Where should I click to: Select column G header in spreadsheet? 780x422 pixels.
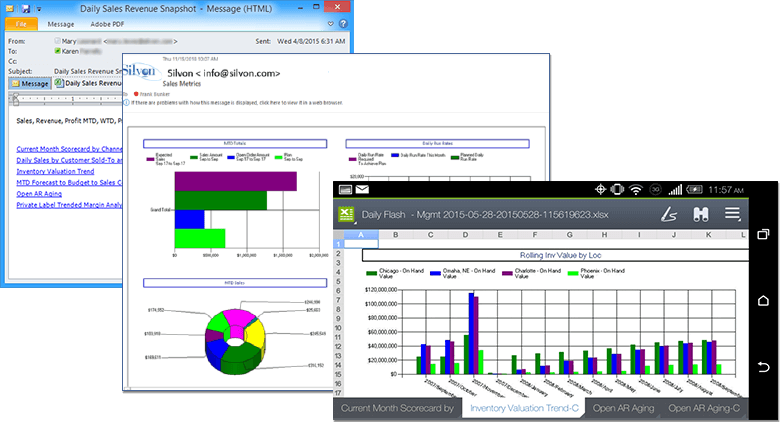pyautogui.click(x=570, y=234)
